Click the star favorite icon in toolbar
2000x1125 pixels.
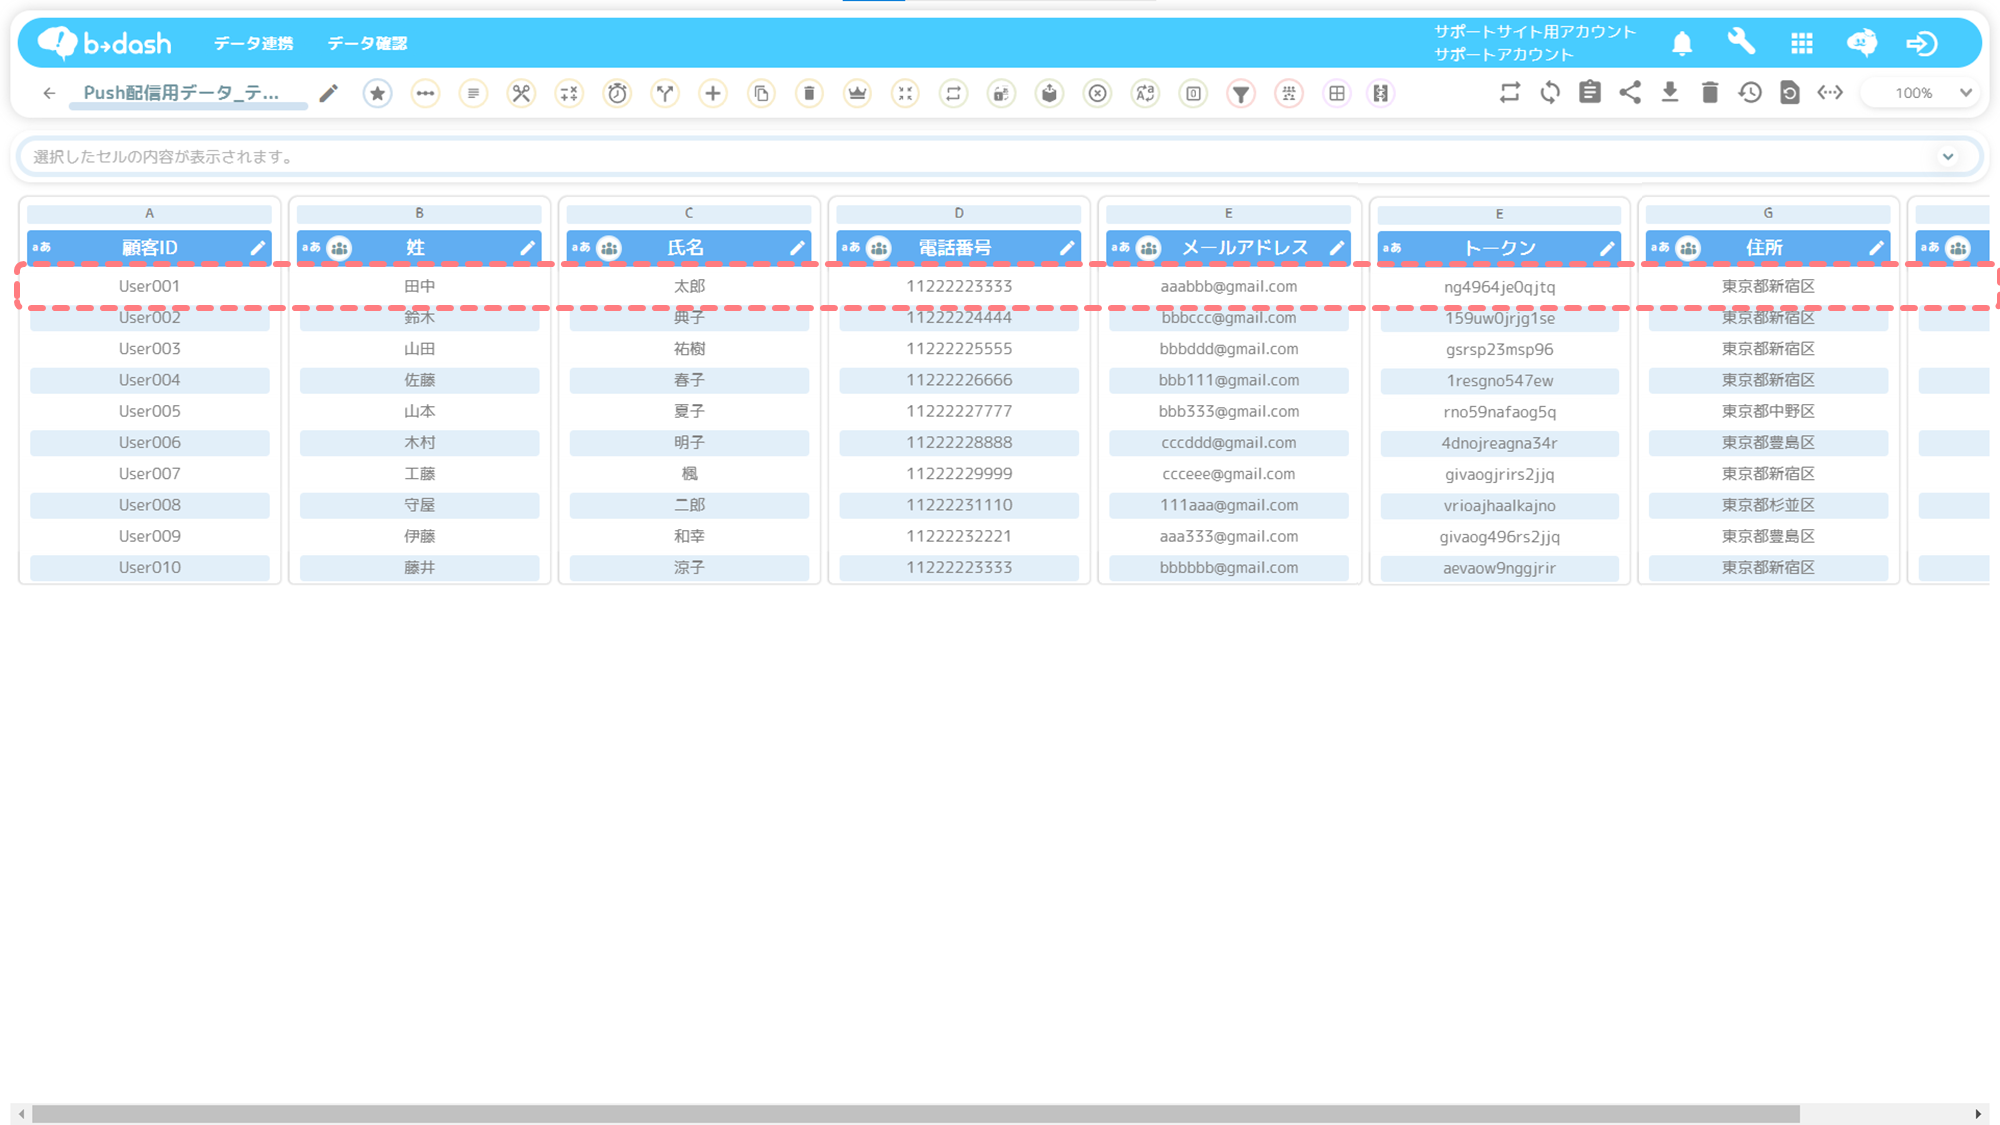point(377,94)
